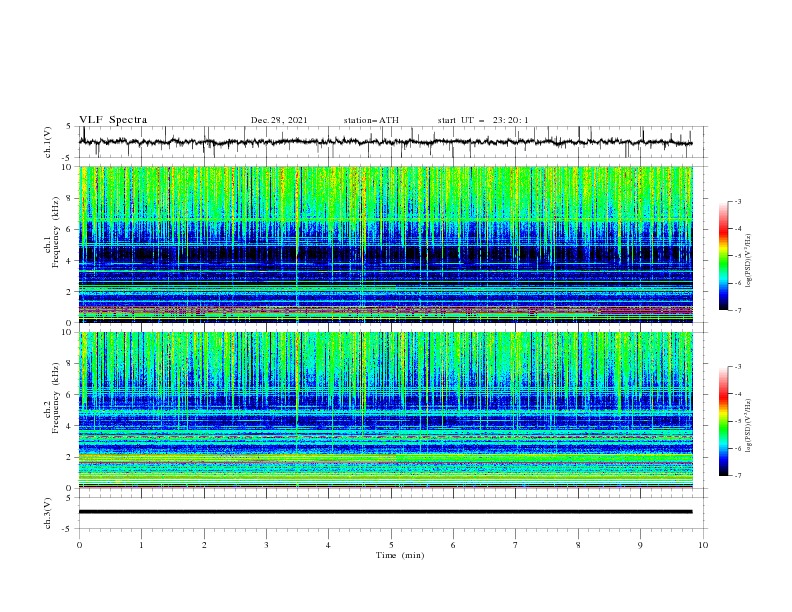
Task: Click the "-5" voltage tick of ch.3(V) axis
Action: [68, 529]
